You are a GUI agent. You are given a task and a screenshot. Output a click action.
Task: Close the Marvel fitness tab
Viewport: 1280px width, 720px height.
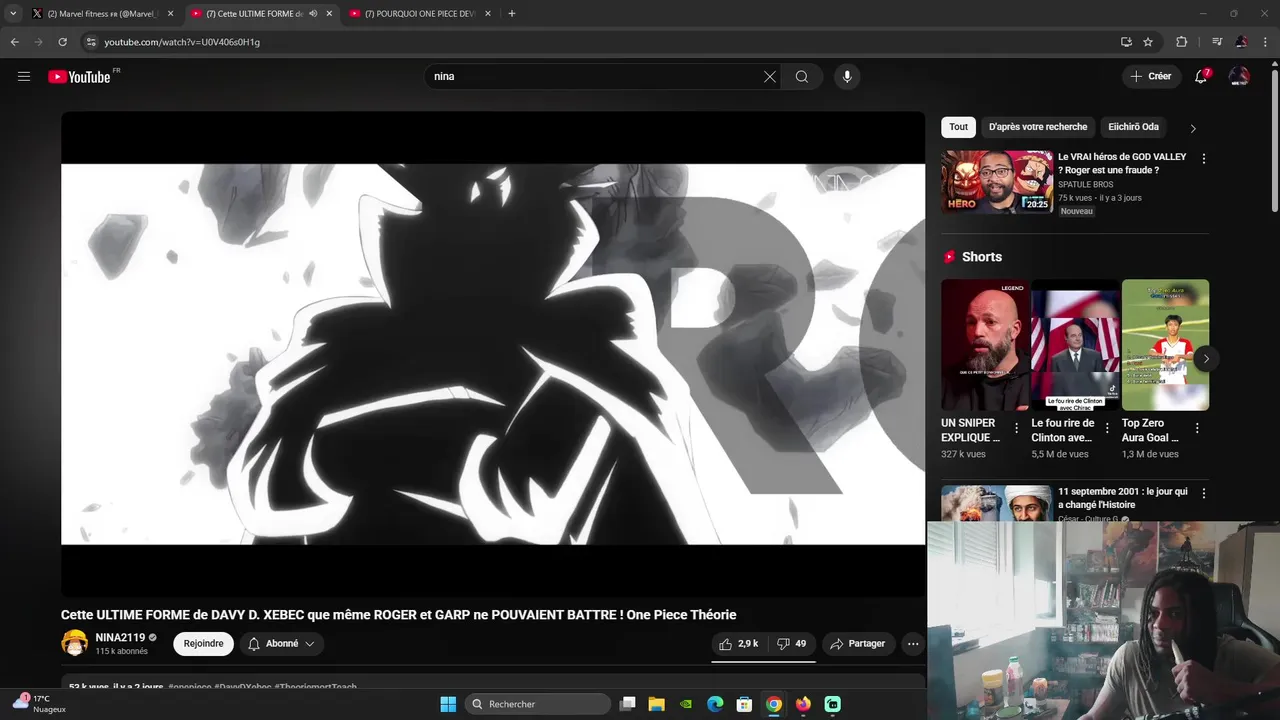click(x=170, y=14)
